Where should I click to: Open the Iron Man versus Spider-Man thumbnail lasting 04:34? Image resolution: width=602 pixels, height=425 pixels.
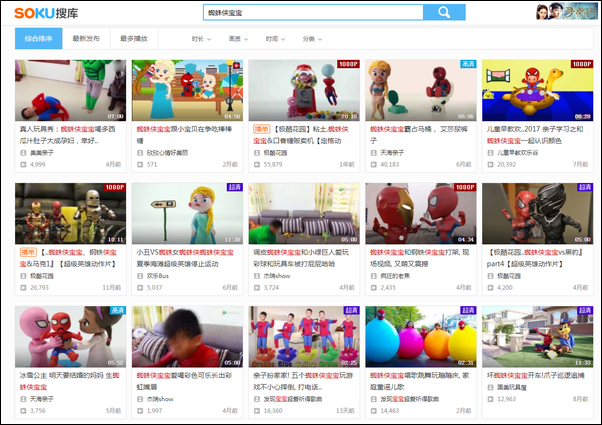421,213
